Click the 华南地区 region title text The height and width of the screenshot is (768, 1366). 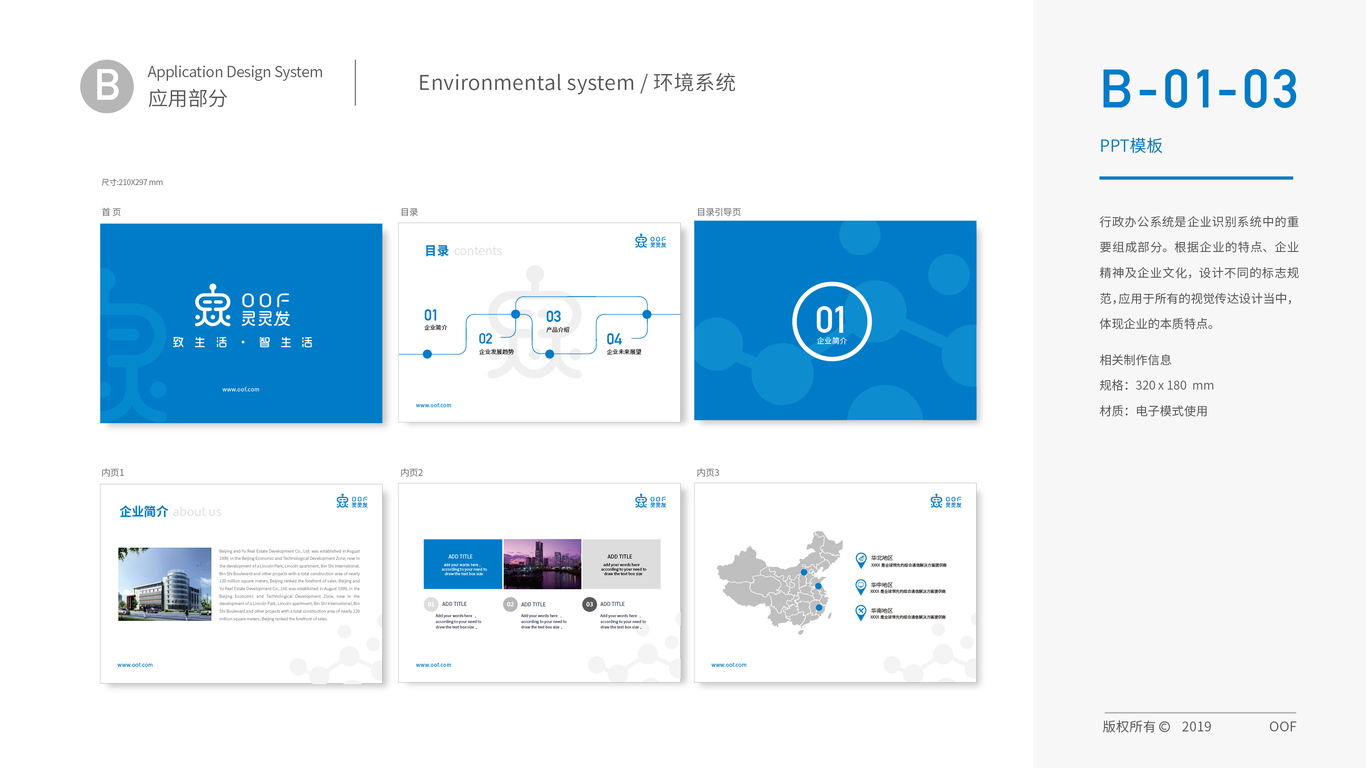881,610
